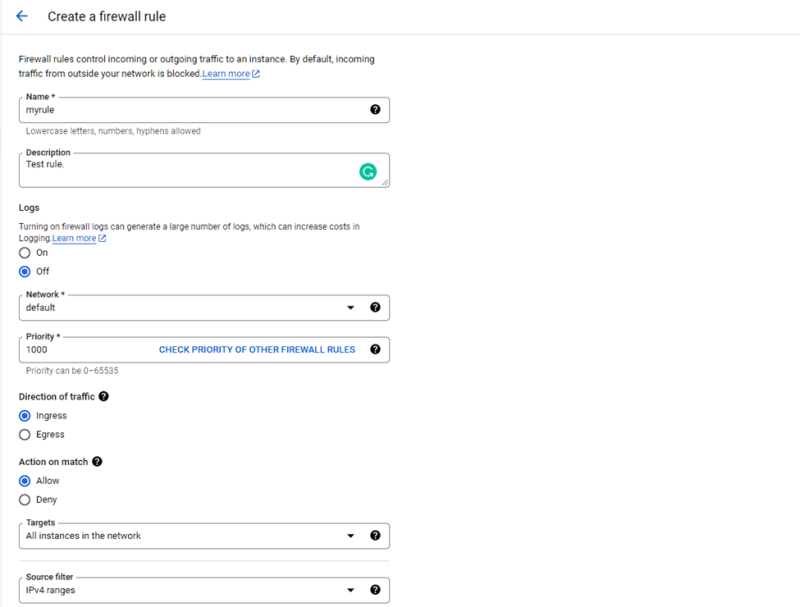Viewport: 800px width, 607px height.
Task: Click the resize handle of Description box
Action: point(385,183)
